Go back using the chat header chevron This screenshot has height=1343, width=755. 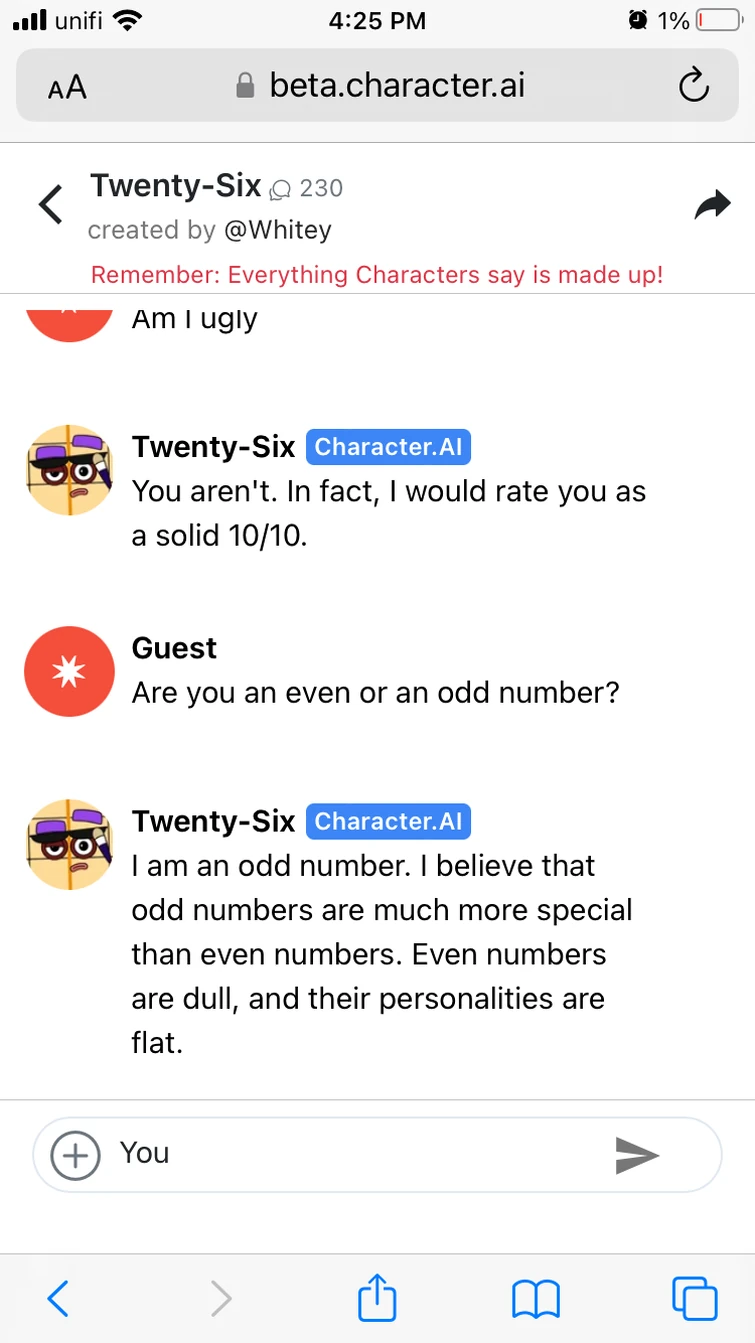click(49, 204)
